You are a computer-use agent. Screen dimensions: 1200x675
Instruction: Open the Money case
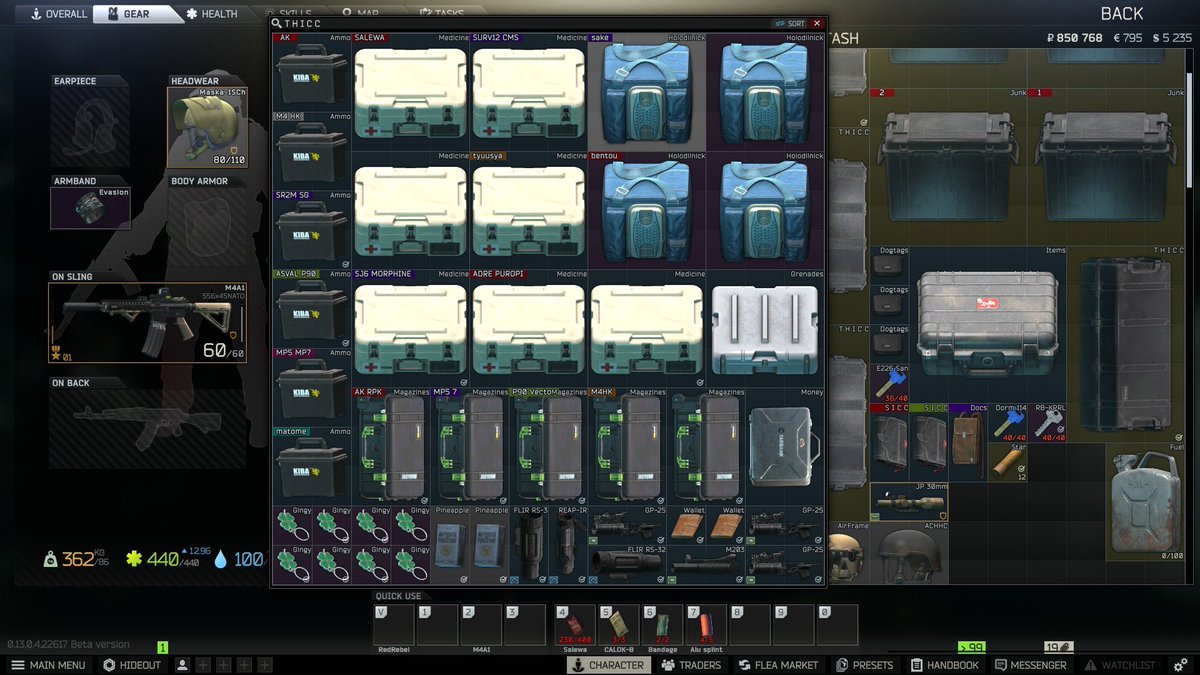click(786, 446)
